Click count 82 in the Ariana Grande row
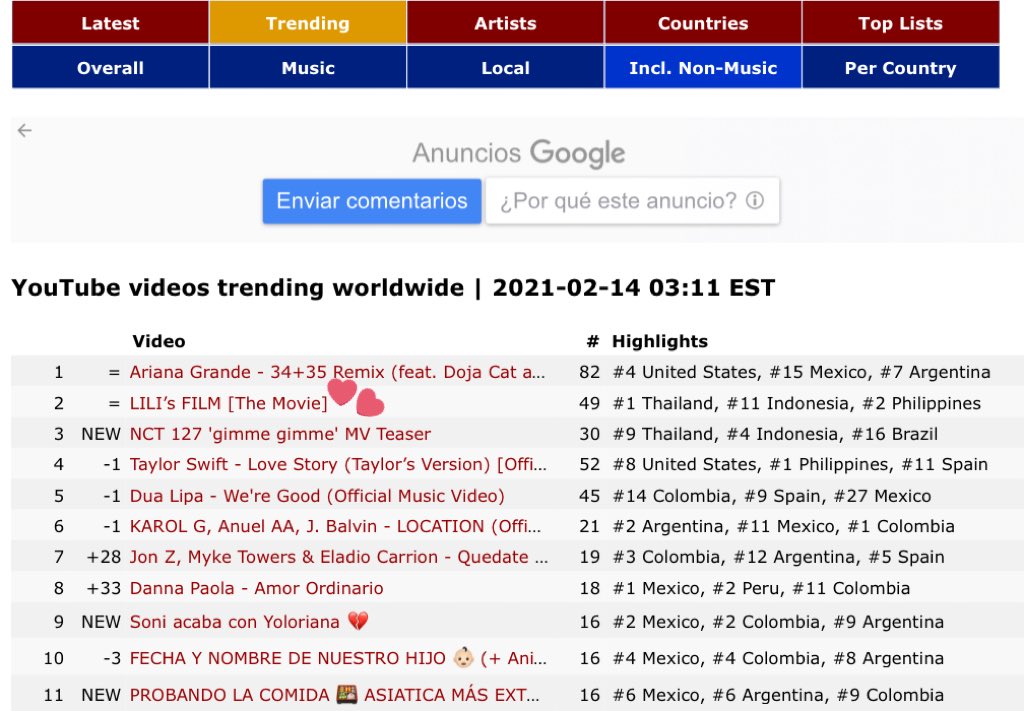The height and width of the screenshot is (711, 1024). (589, 372)
